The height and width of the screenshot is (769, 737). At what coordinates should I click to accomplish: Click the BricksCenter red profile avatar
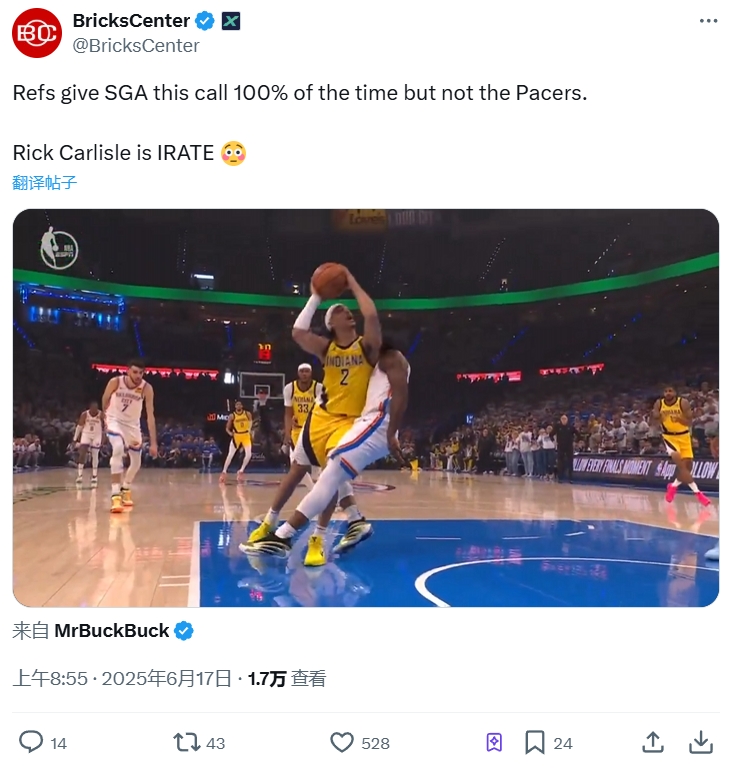[37, 32]
